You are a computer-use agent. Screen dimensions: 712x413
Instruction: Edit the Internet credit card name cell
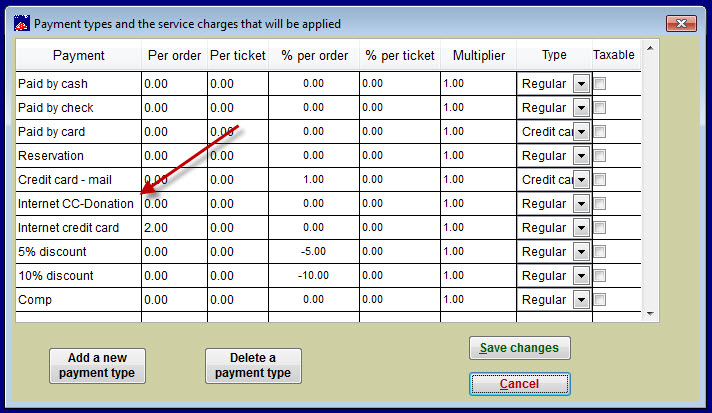[79, 228]
